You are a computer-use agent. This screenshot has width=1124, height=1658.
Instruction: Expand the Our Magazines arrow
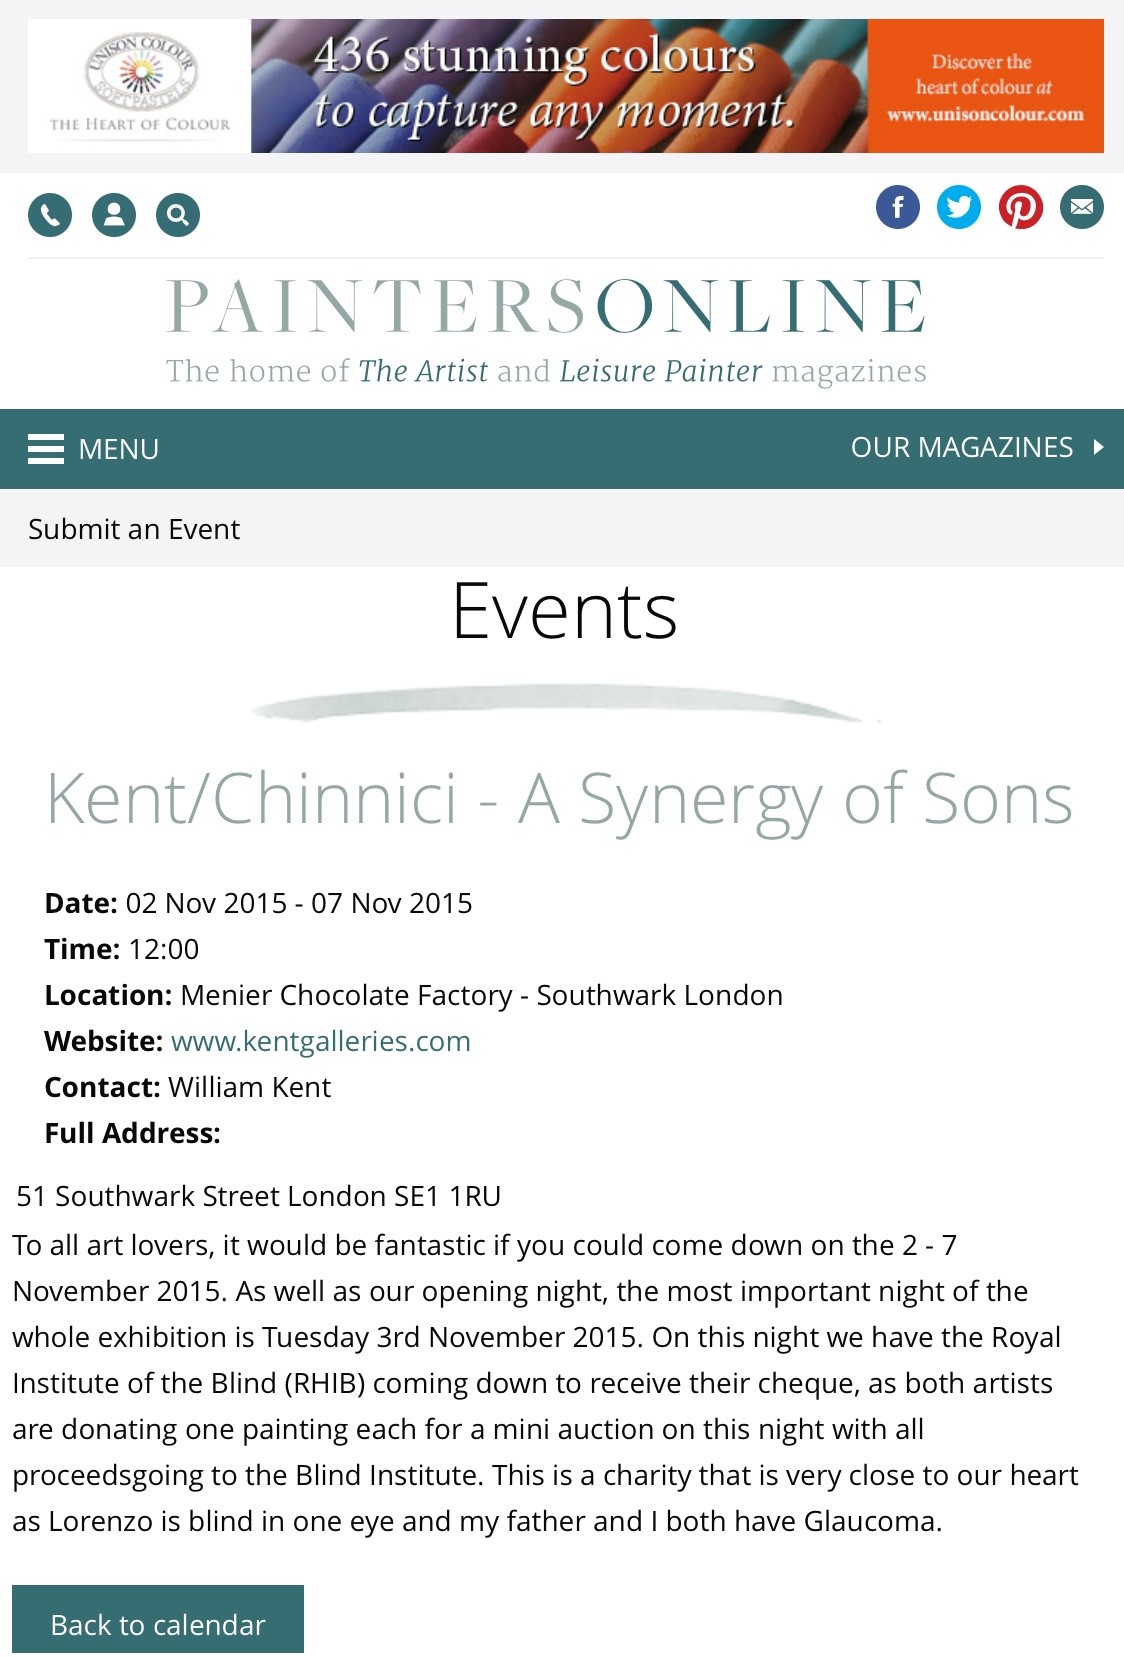(x=1098, y=447)
